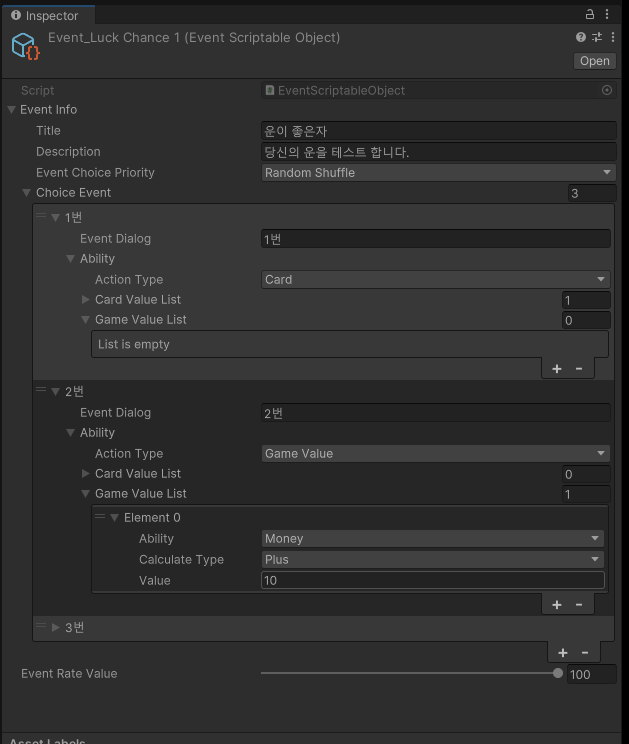Click the 1번 Card Value List size field
The width and height of the screenshot is (629, 744).
tap(586, 300)
